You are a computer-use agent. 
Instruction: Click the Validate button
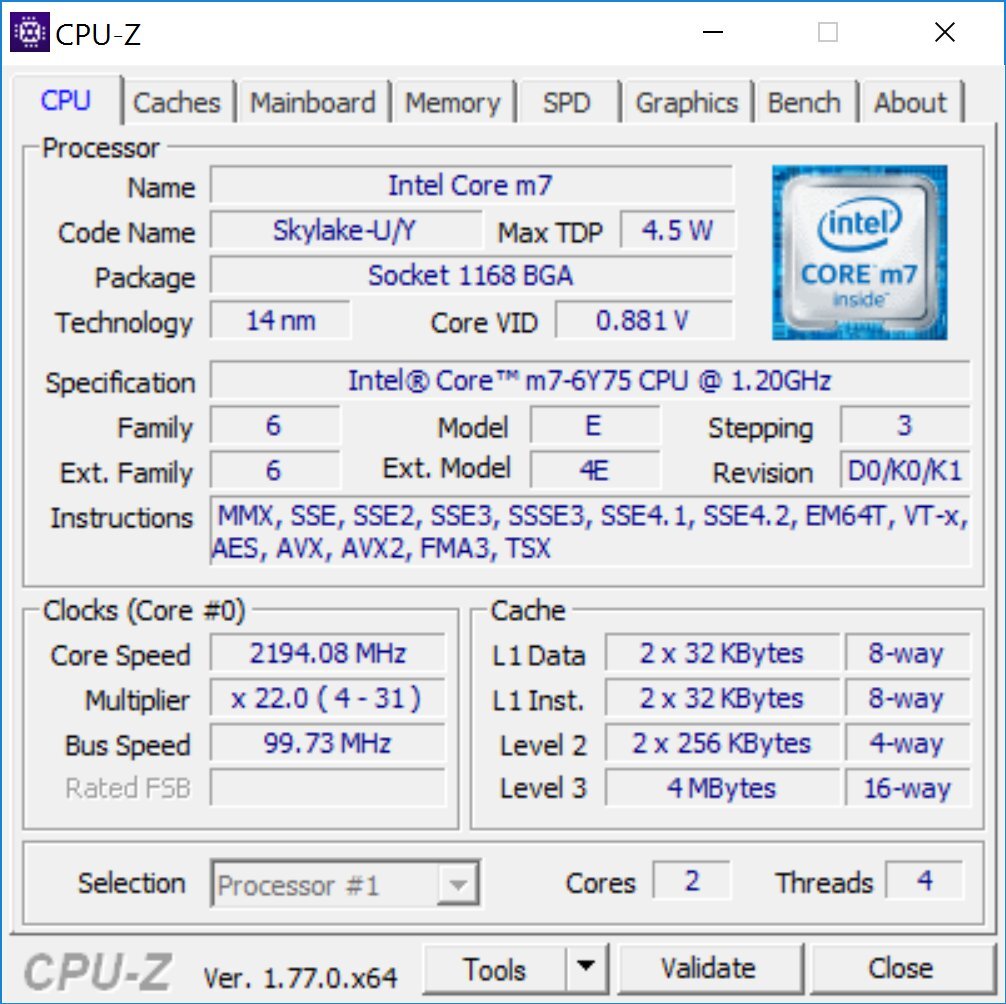708,968
